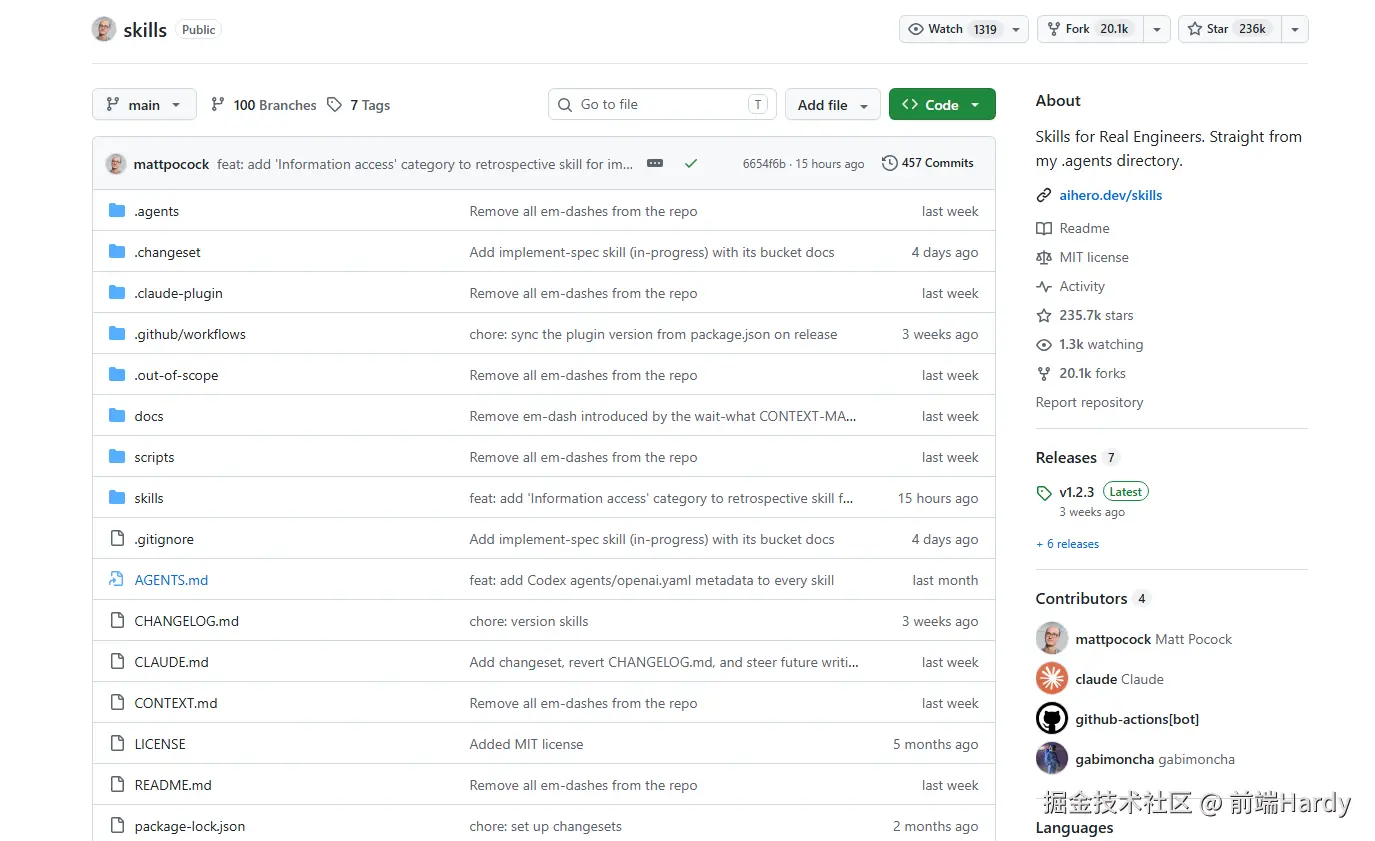Screen dimensions: 1375x841
Task: Click the green commit status checkmark
Action: (691, 163)
